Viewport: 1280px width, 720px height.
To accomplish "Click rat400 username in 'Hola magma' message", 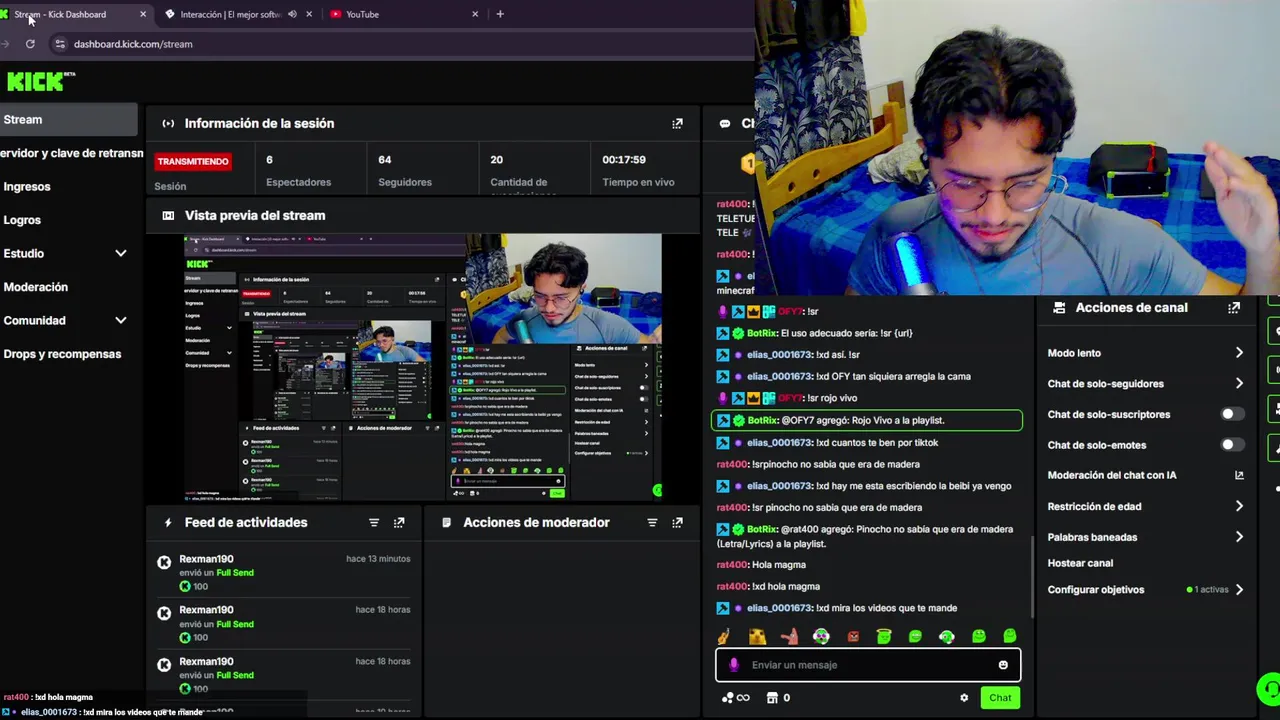I will (732, 565).
